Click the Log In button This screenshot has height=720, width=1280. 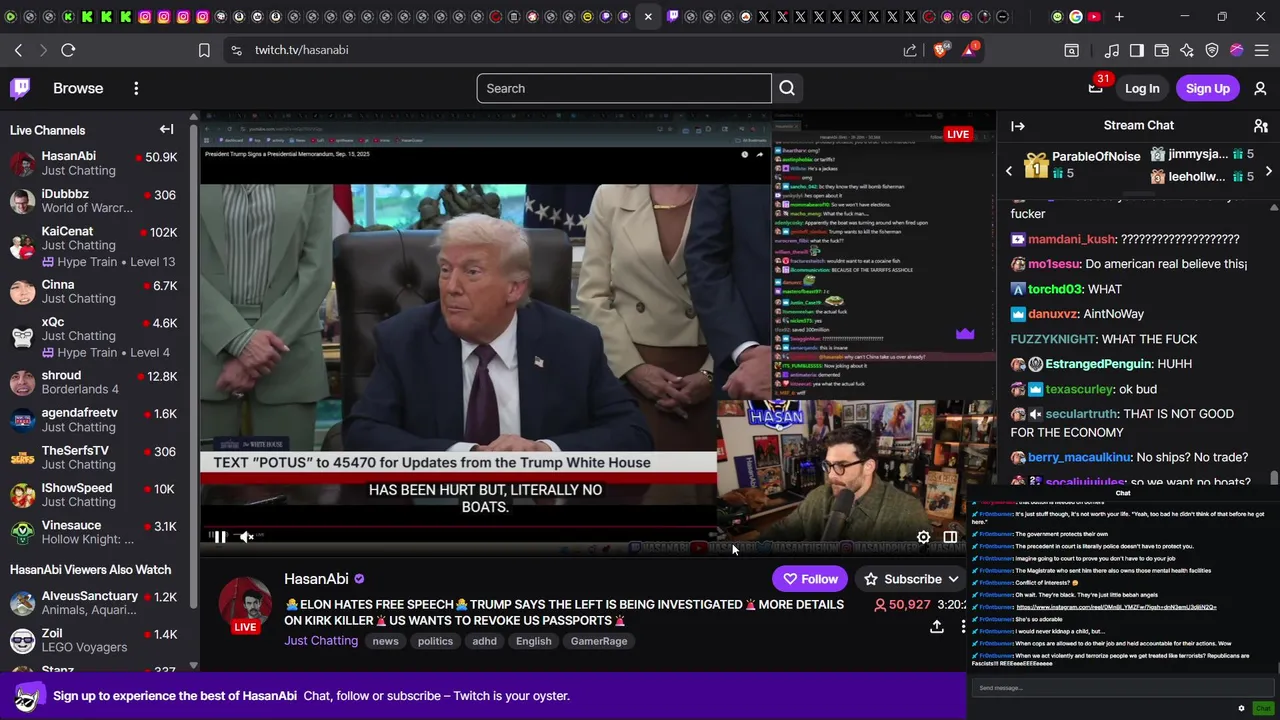click(x=1142, y=88)
